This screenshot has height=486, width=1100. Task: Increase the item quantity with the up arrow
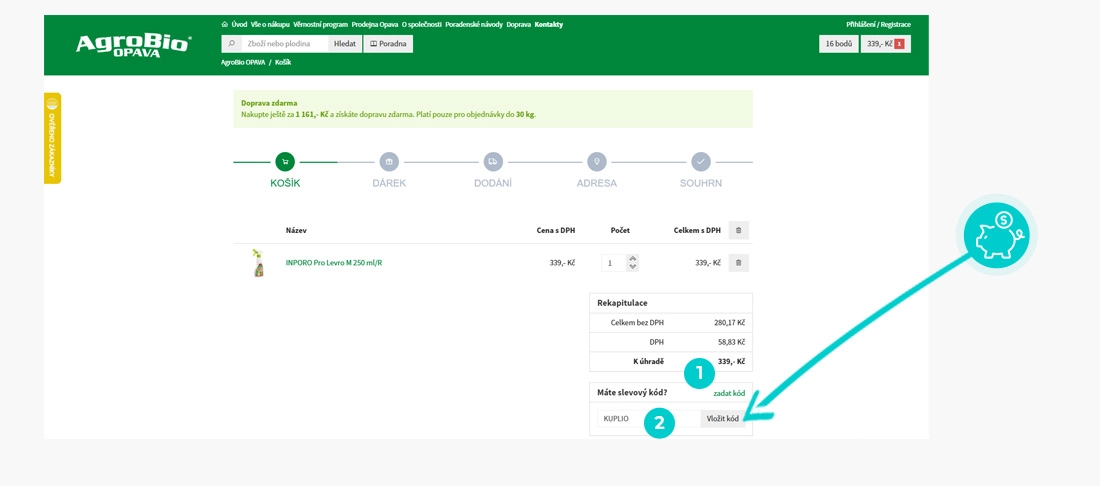tap(633, 258)
